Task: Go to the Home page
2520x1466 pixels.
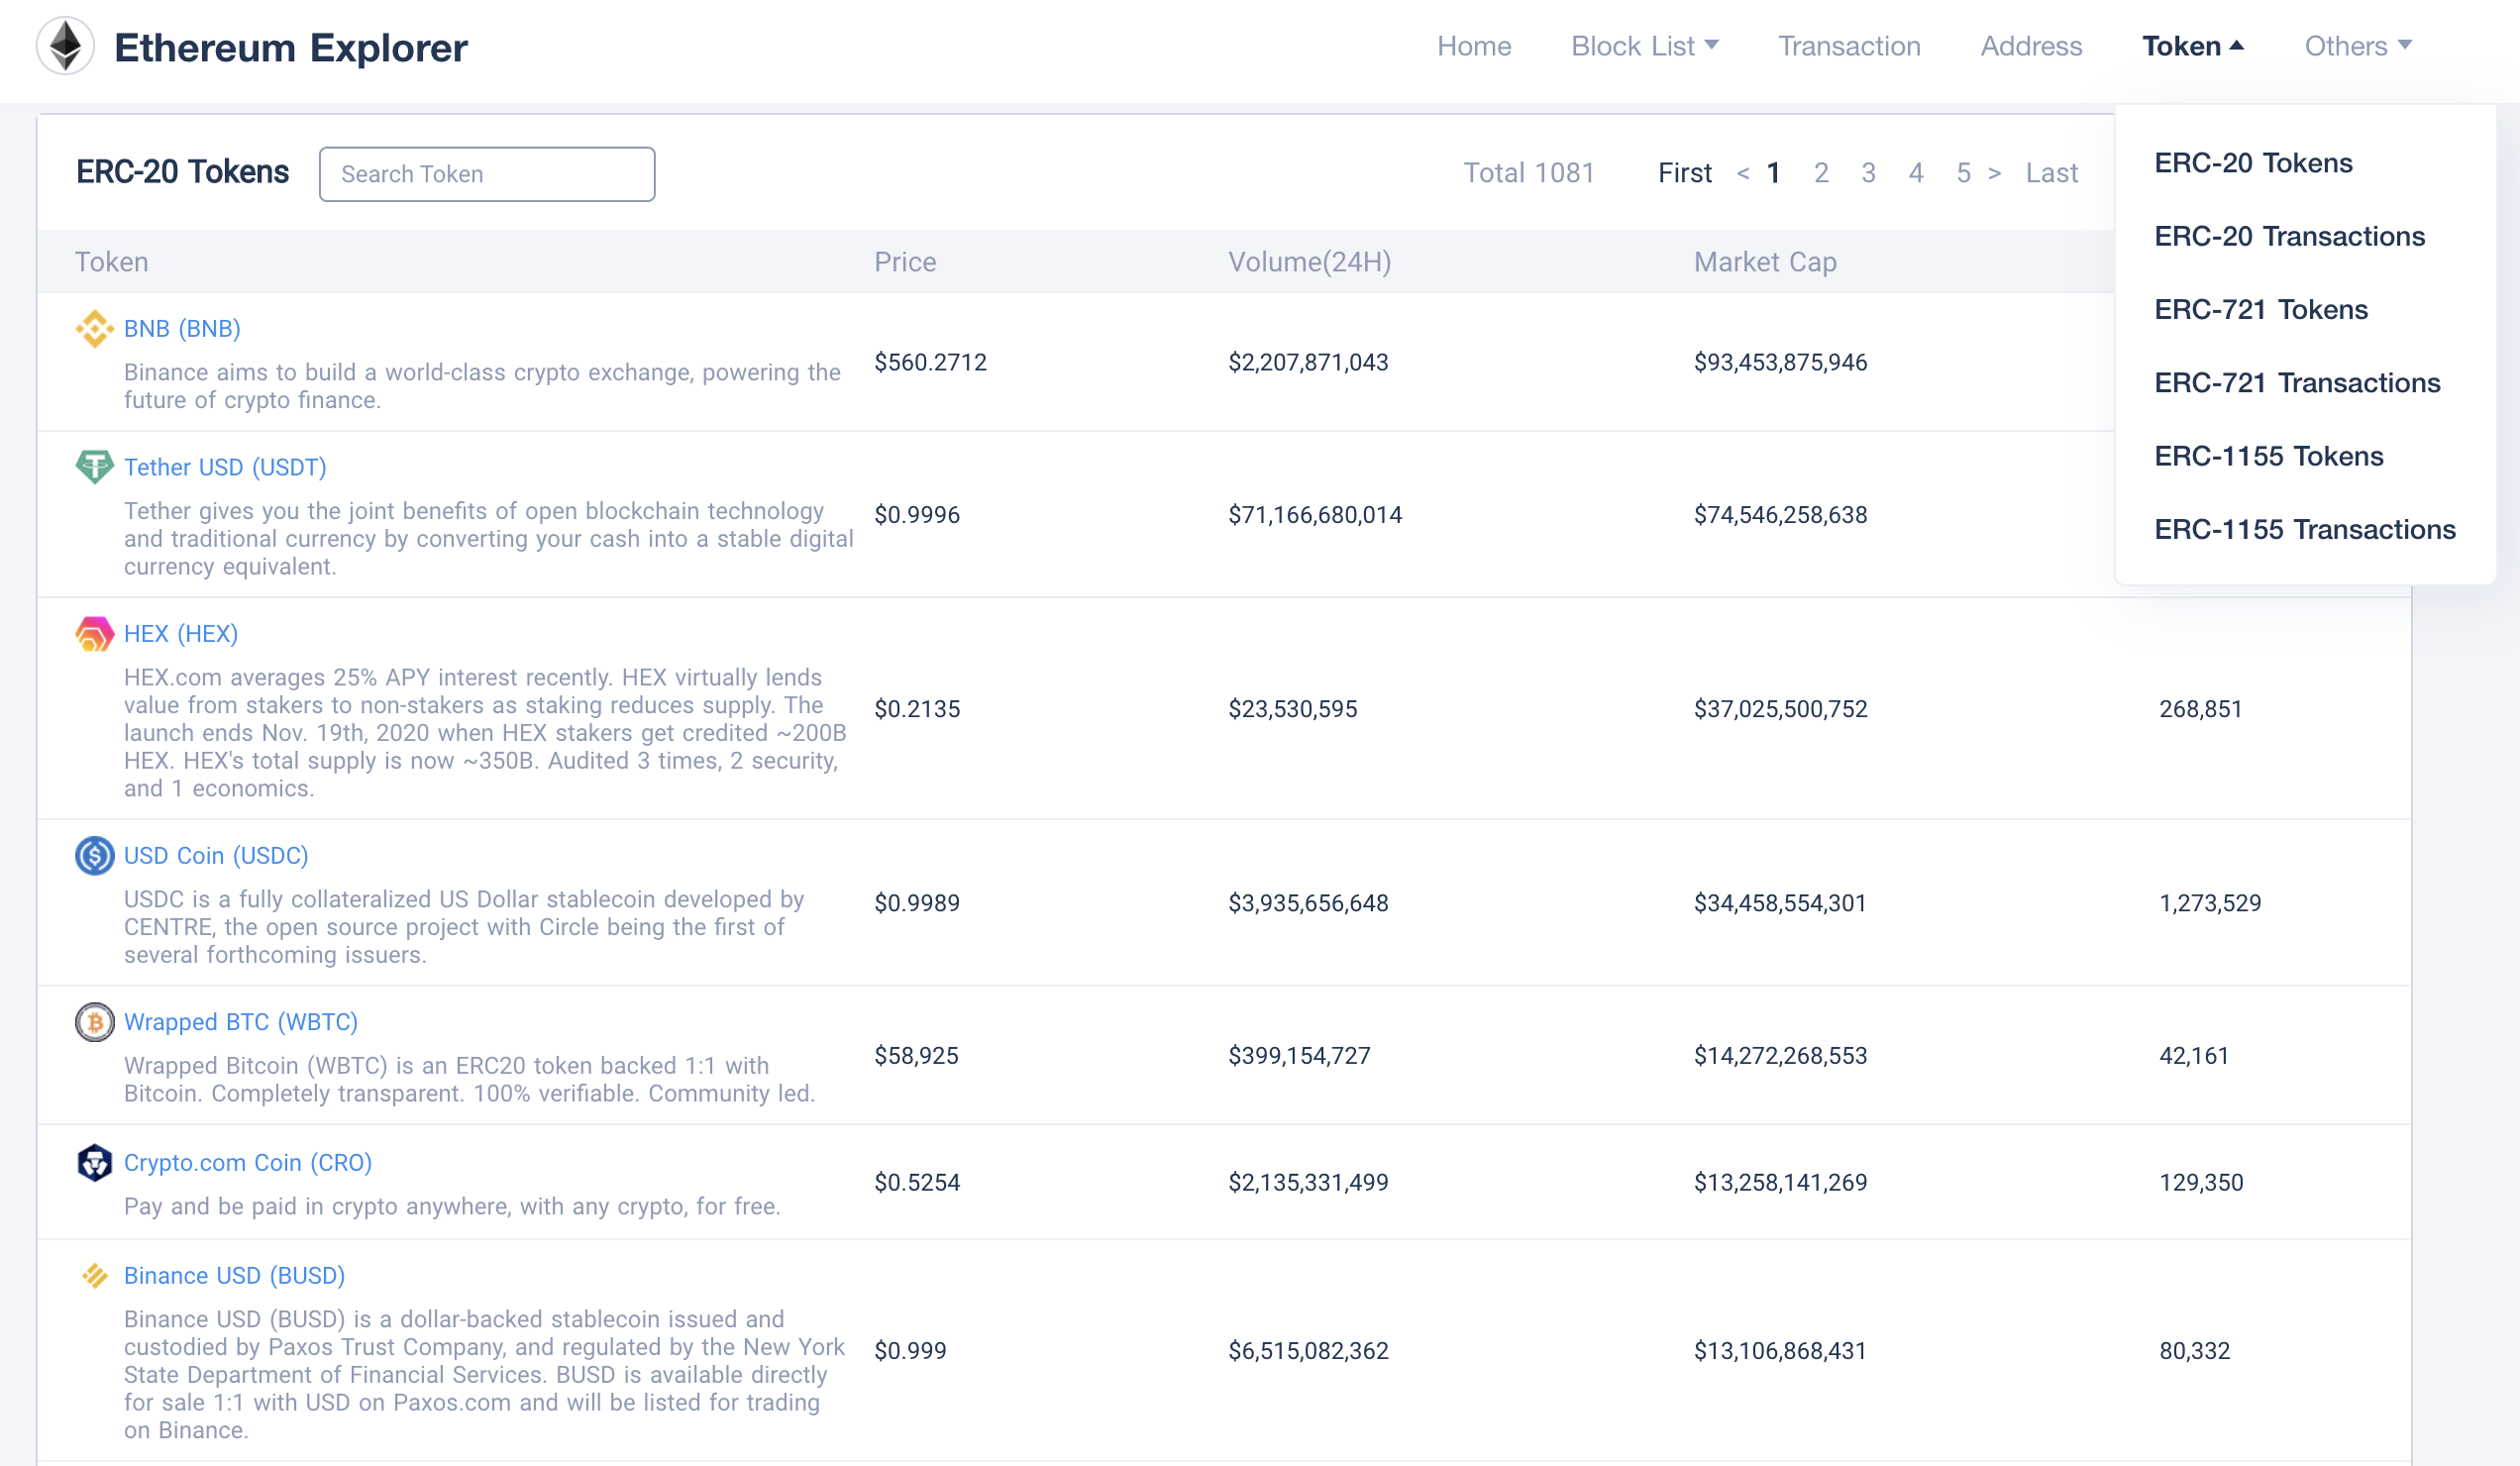Action: 1474,46
